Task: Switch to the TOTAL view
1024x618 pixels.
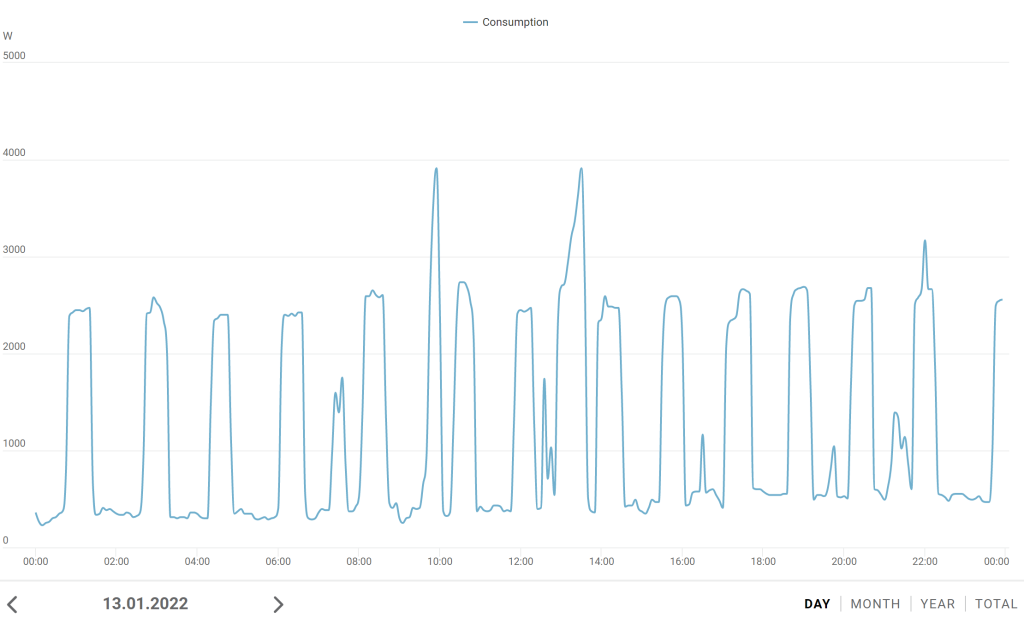Action: [996, 604]
